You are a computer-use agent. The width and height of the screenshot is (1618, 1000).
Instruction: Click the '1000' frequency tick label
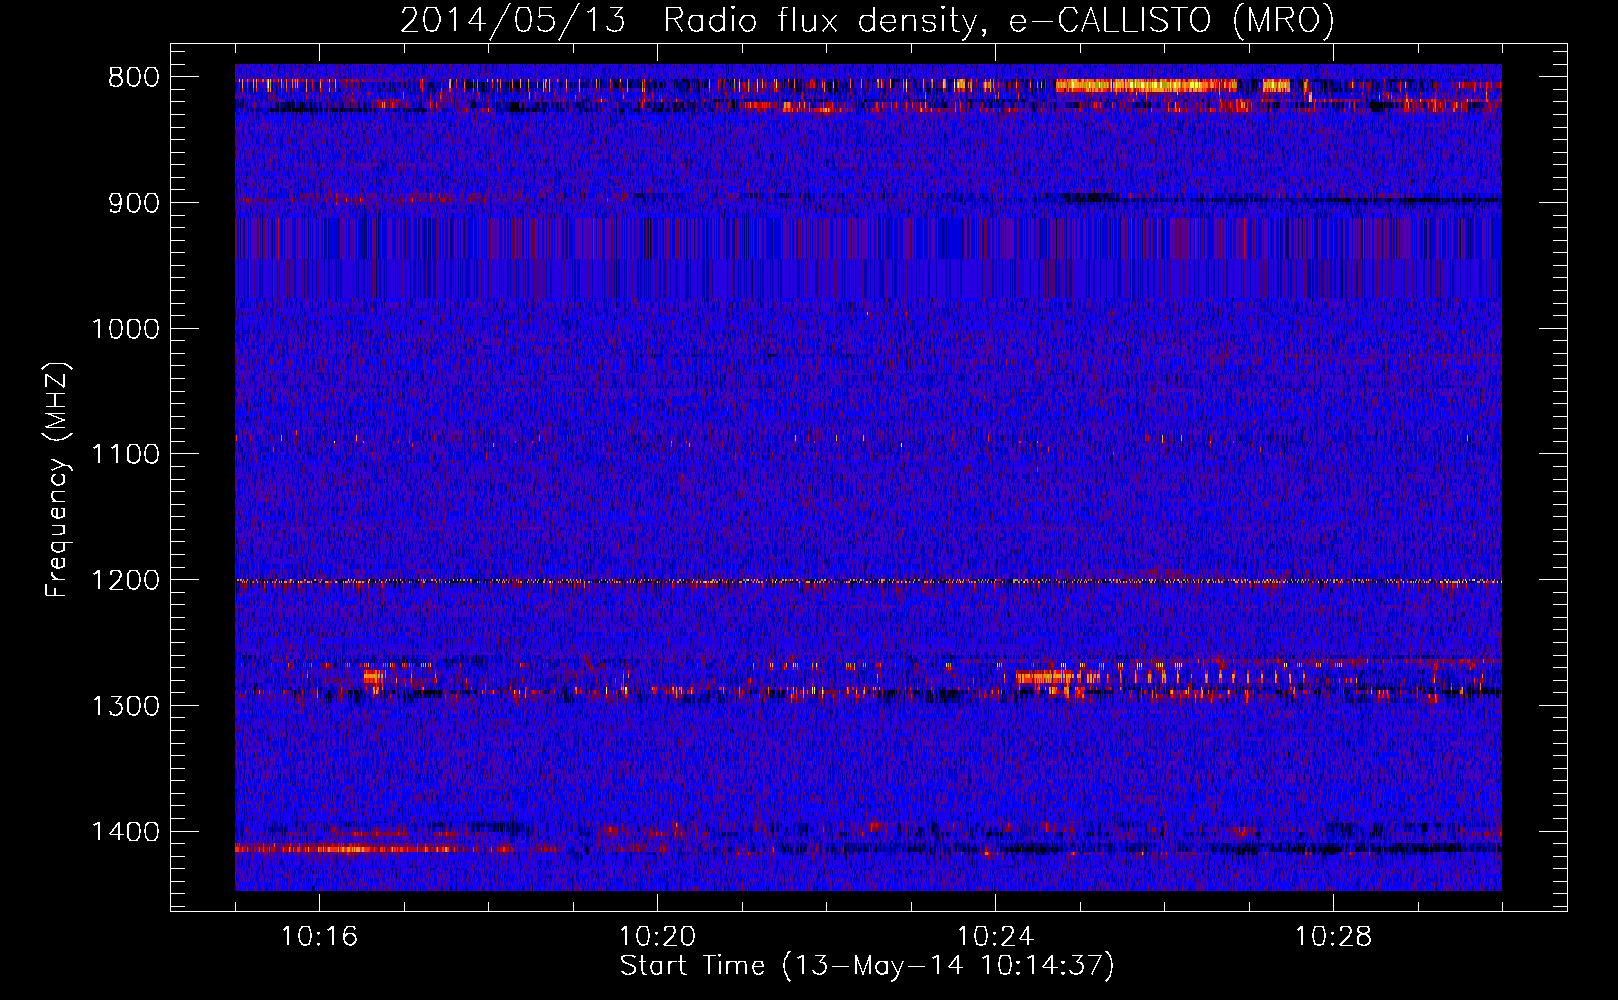(x=125, y=329)
